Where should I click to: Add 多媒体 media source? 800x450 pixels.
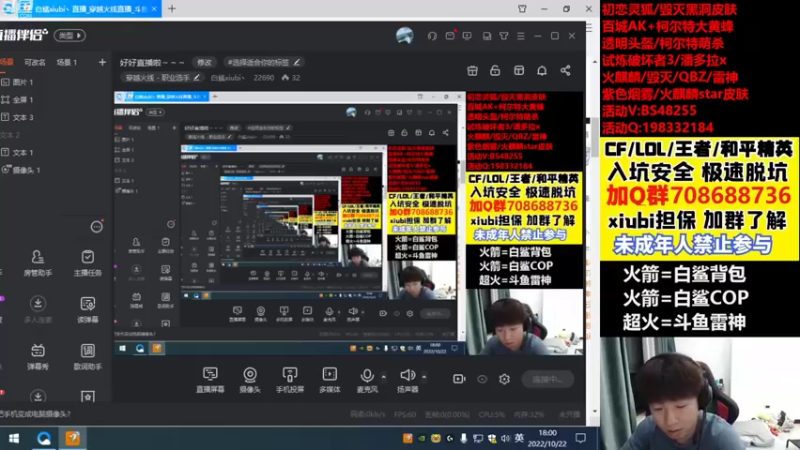pos(330,380)
